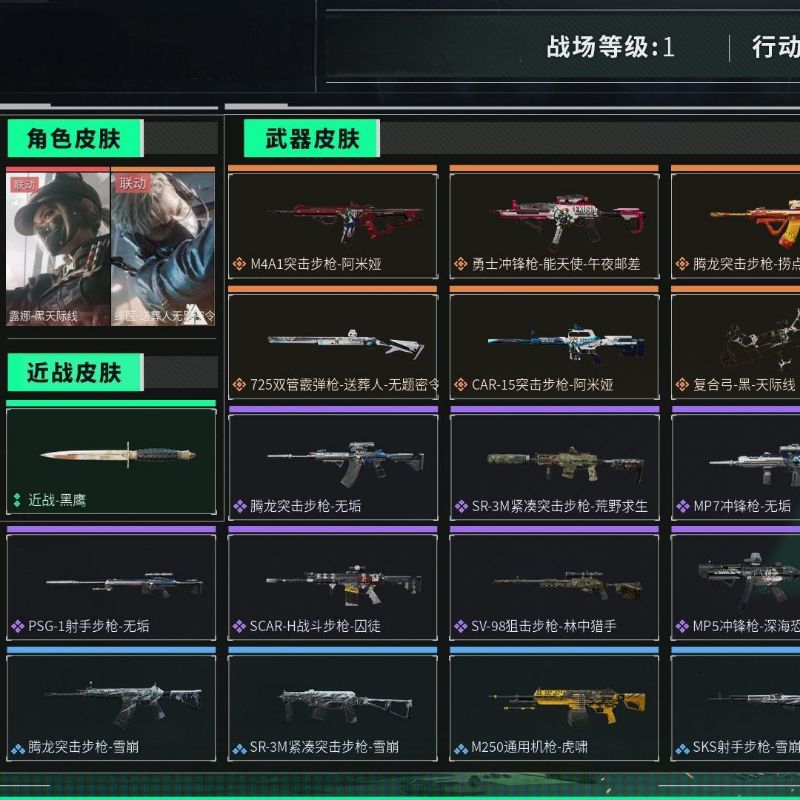Viewport: 800px width, 800px height.
Task: Choose the SCAR-H战斗步枪-囚徒 skin
Action: (x=333, y=587)
